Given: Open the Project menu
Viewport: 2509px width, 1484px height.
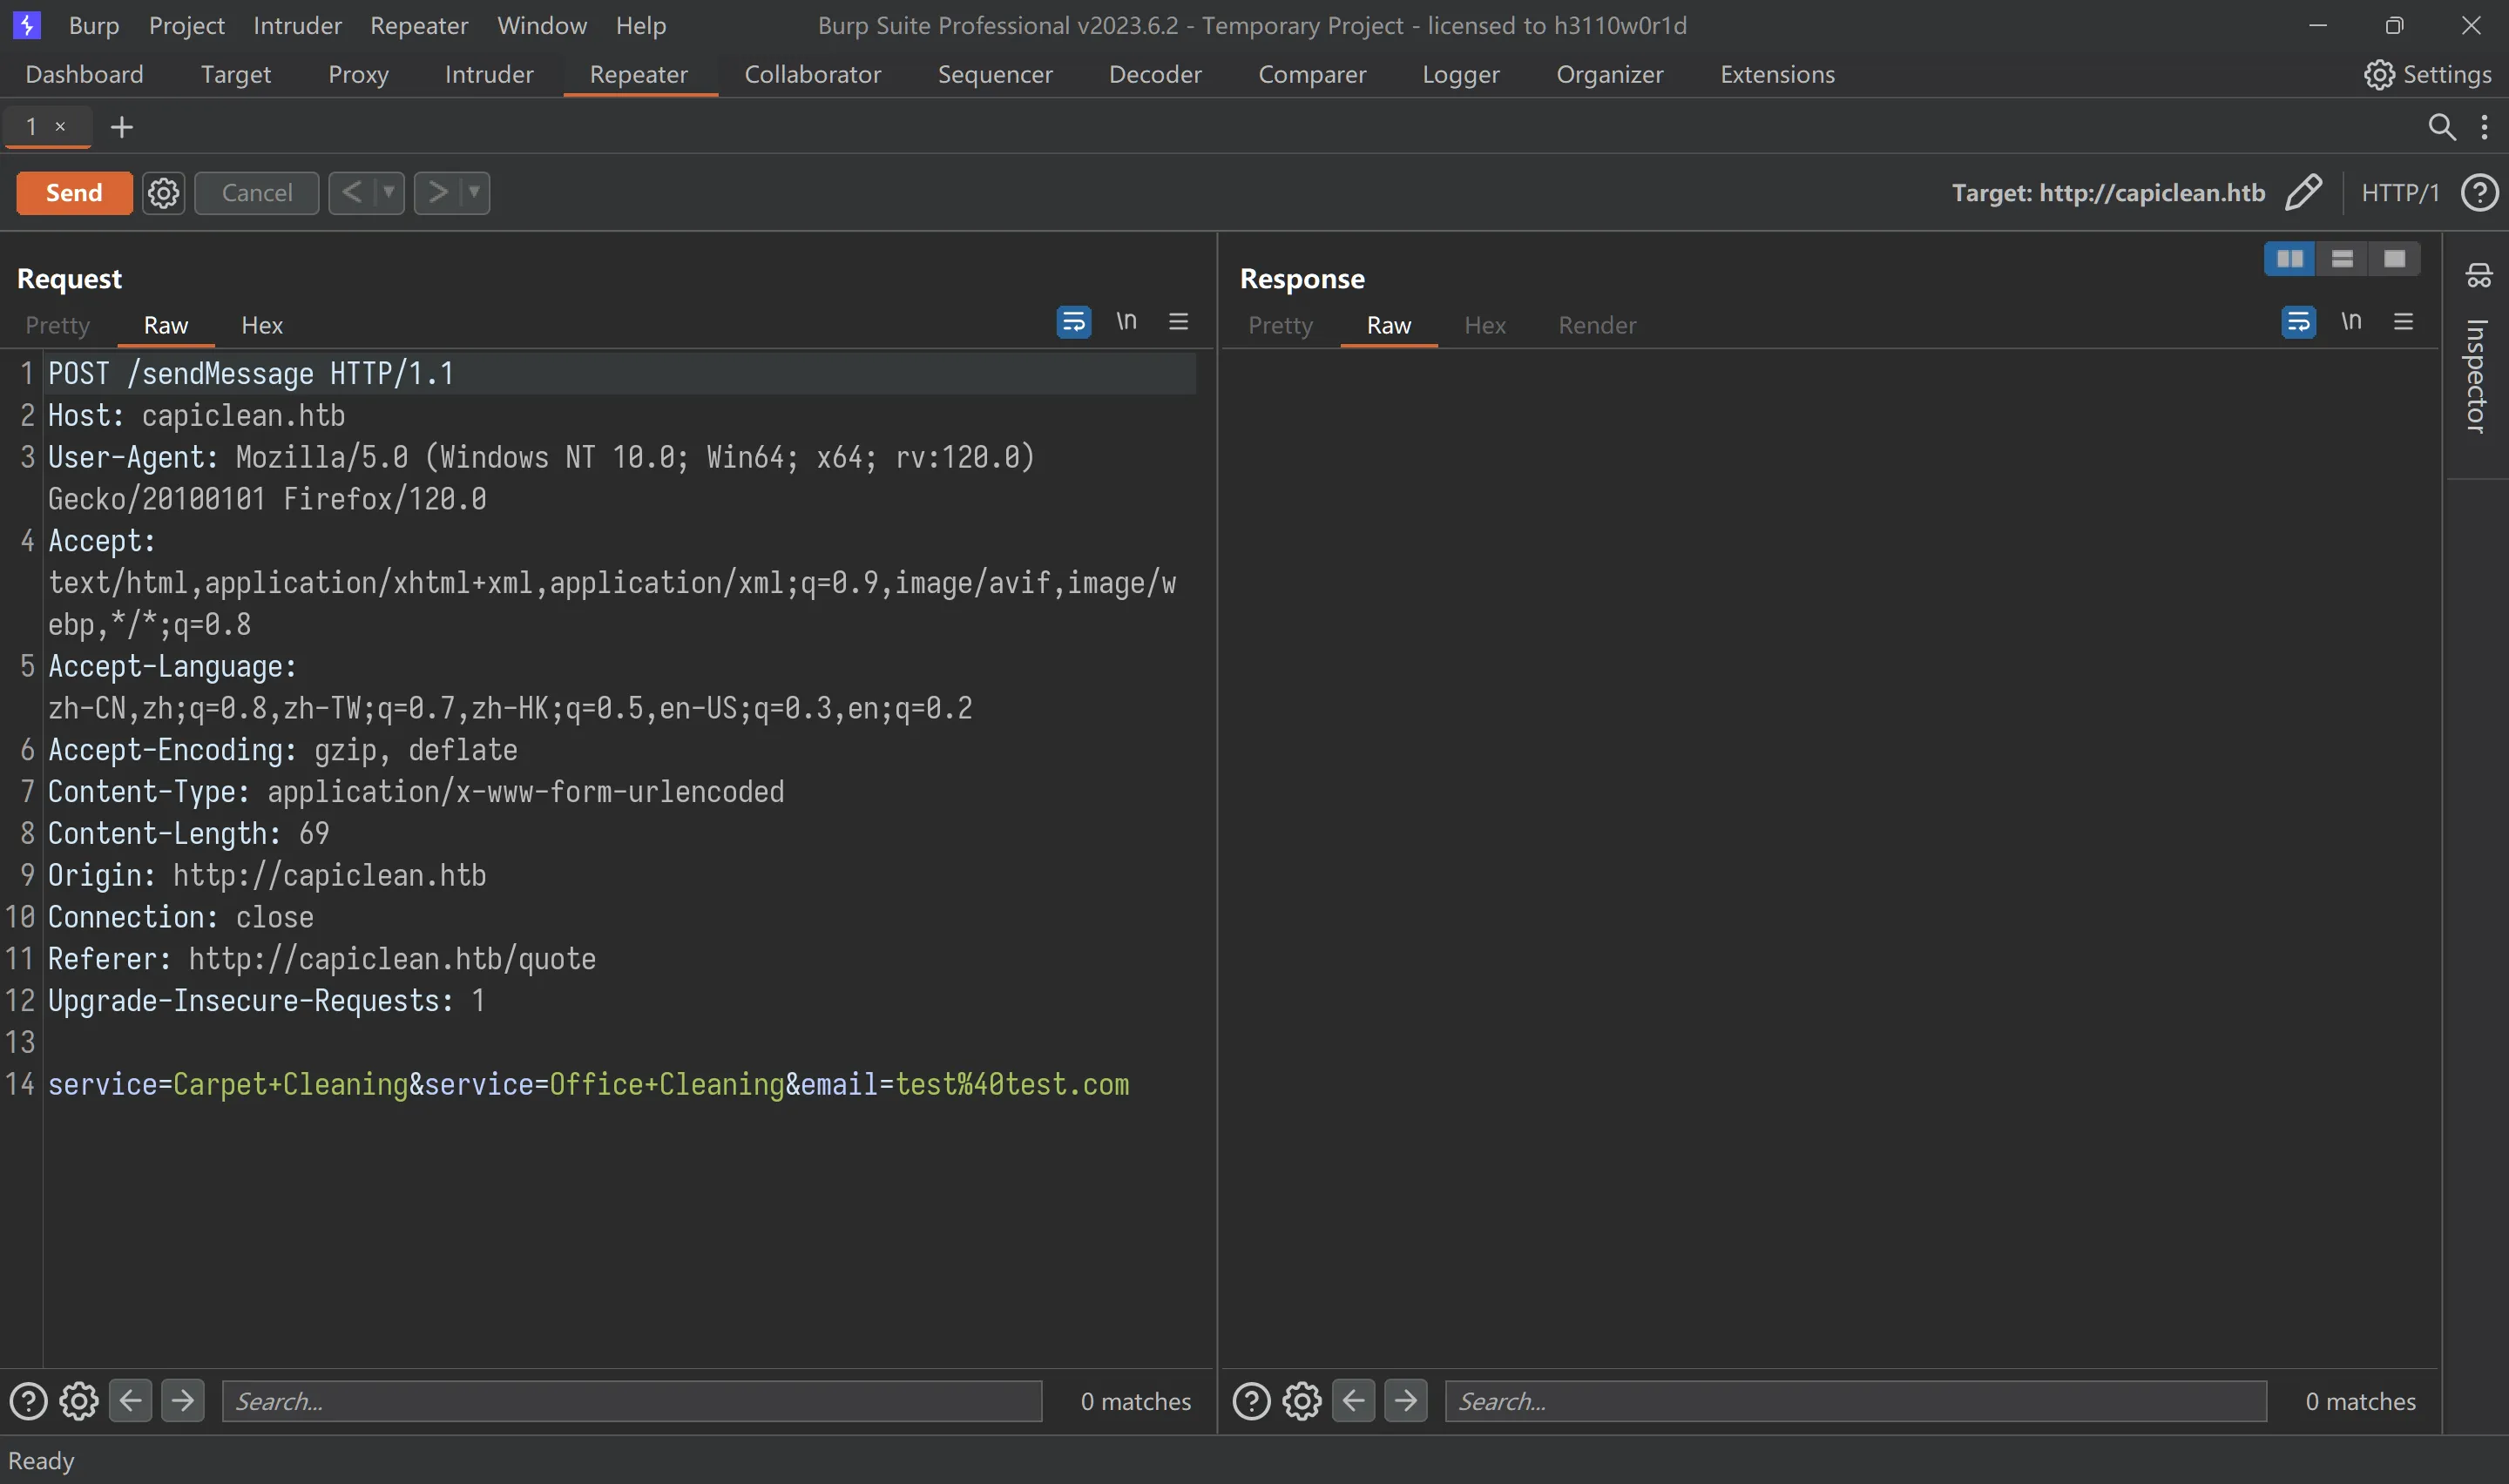Looking at the screenshot, I should click(x=187, y=25).
